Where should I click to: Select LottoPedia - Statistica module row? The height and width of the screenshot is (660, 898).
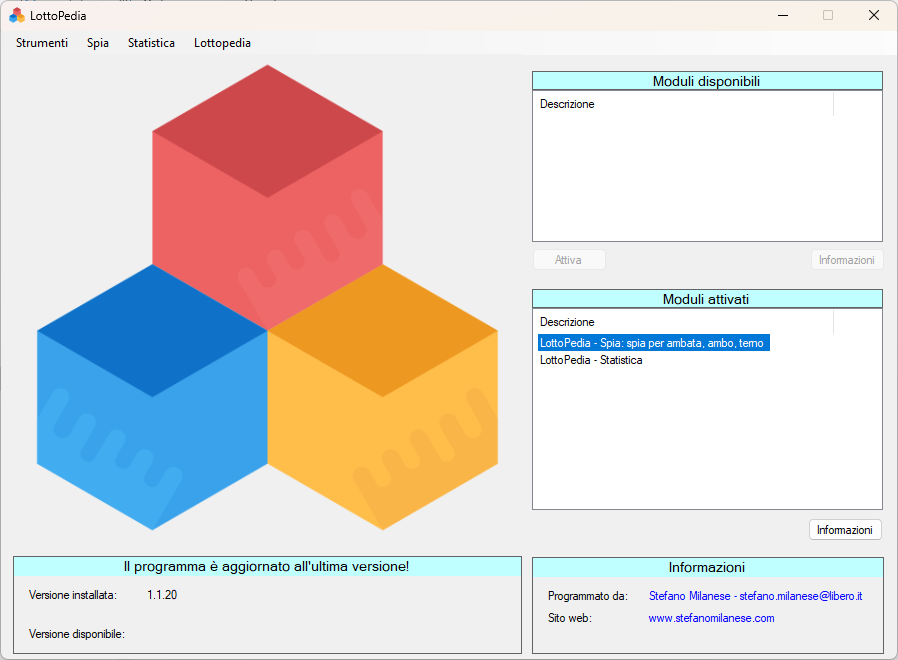[591, 360]
